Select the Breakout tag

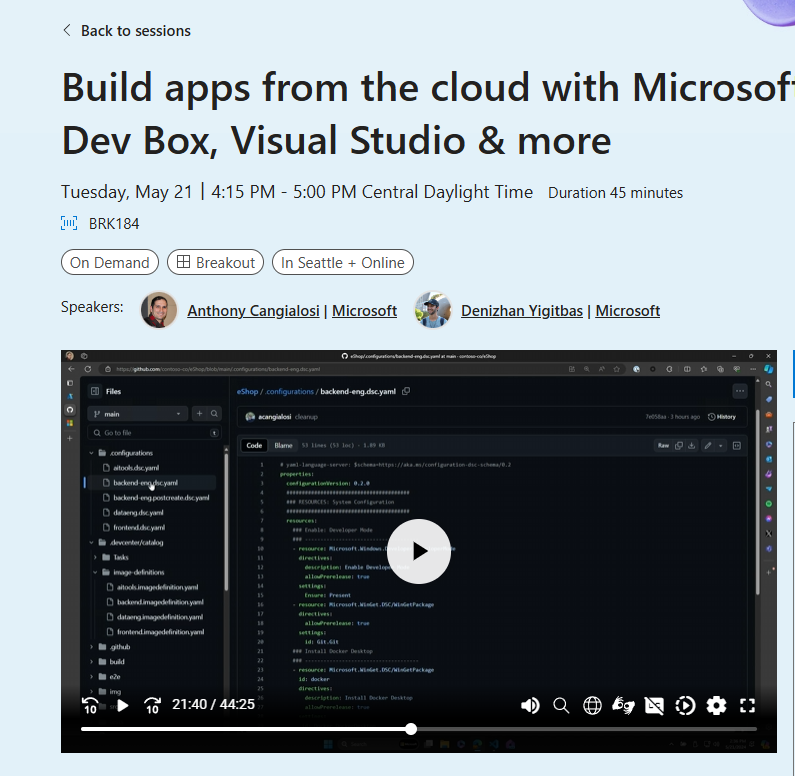click(215, 263)
